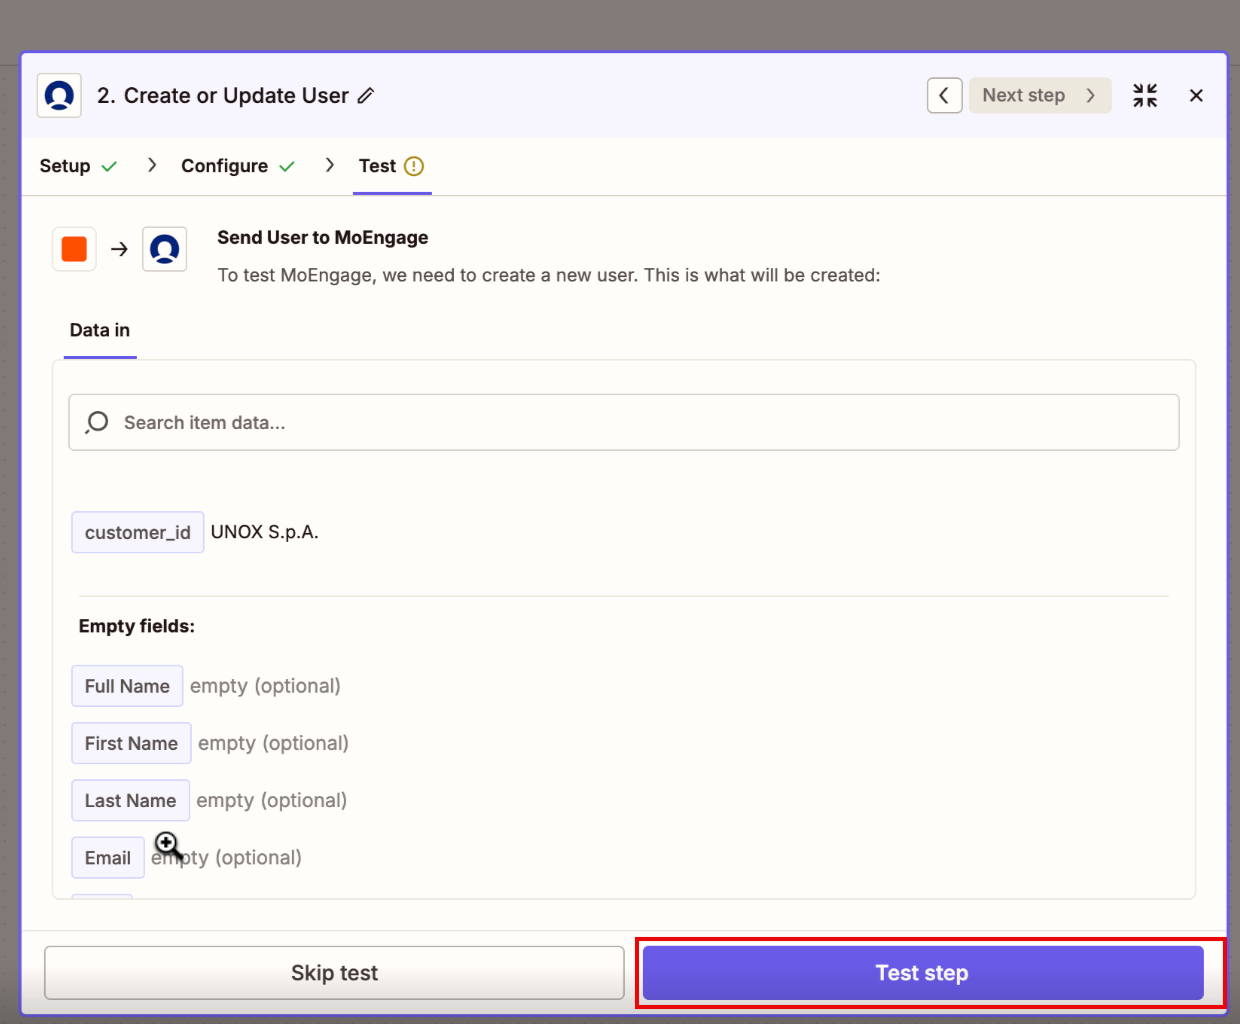Click the Test warning status icon
The height and width of the screenshot is (1024, 1240).
coord(414,166)
